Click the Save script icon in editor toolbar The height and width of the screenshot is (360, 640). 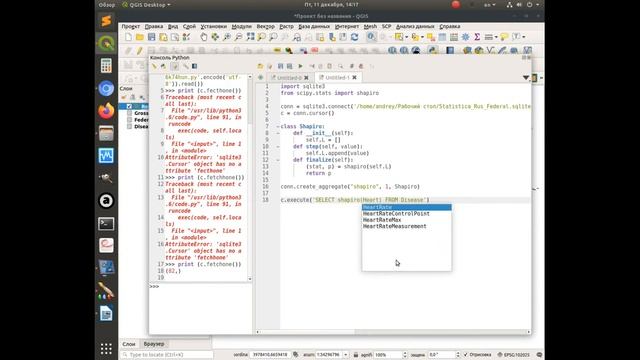[x=280, y=66]
